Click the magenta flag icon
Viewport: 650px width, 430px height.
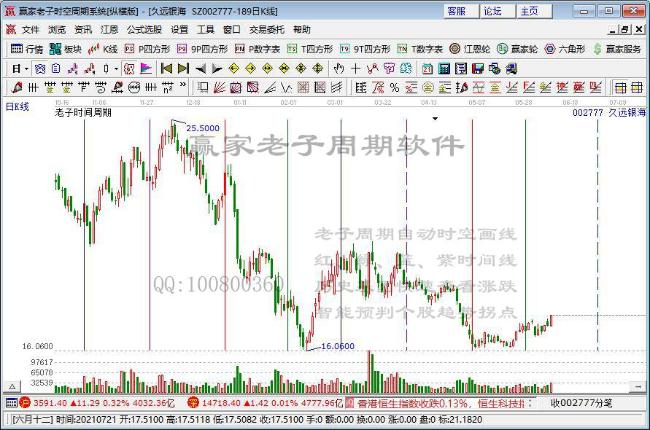click(x=146, y=68)
